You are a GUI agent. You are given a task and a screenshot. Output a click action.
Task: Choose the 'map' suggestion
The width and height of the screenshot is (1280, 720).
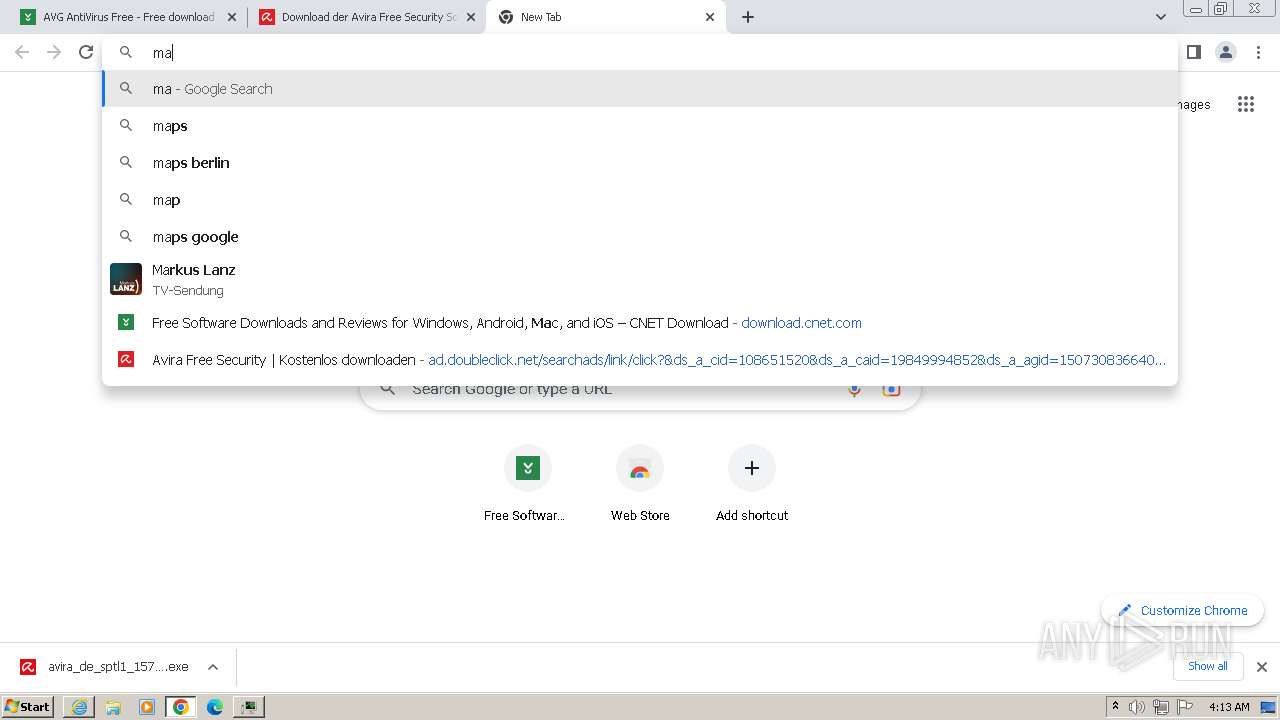click(640, 200)
